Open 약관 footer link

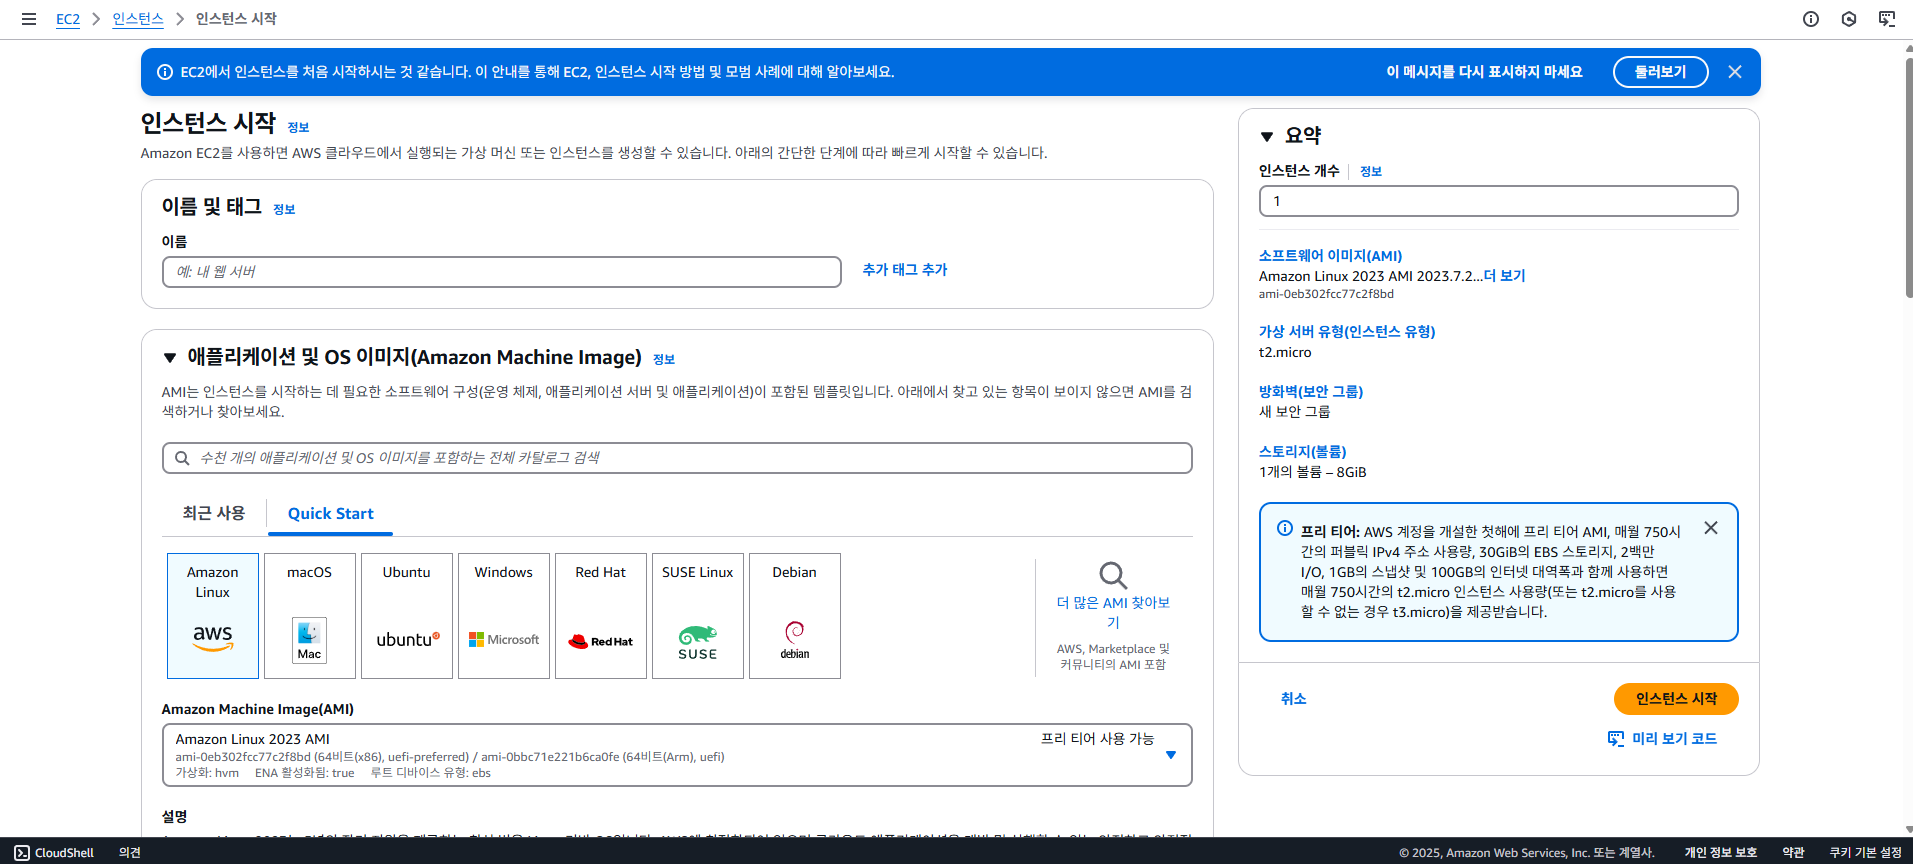coord(1793,853)
